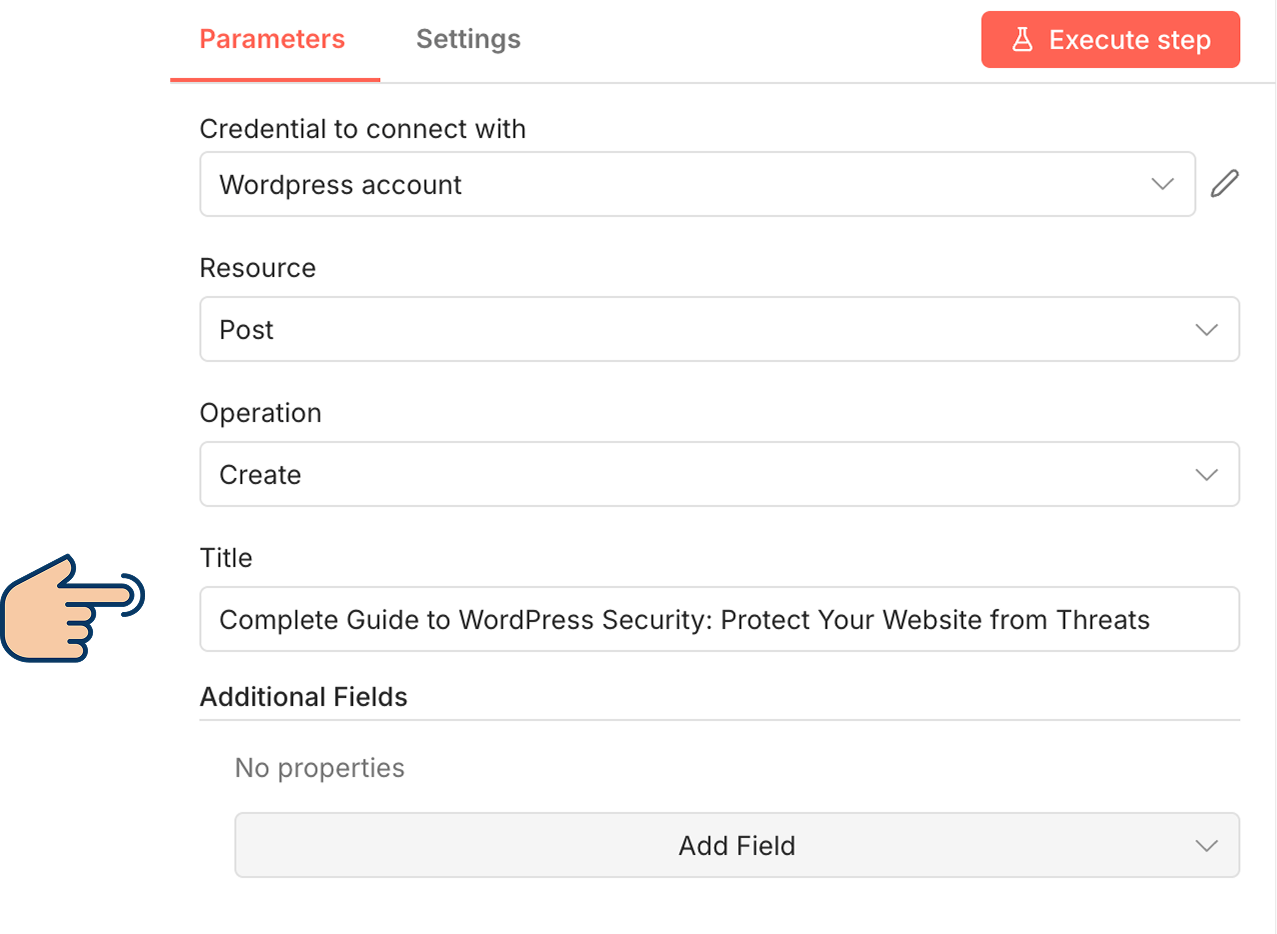The height and width of the screenshot is (934, 1277).
Task: Click the No properties placeholder text
Action: click(319, 768)
